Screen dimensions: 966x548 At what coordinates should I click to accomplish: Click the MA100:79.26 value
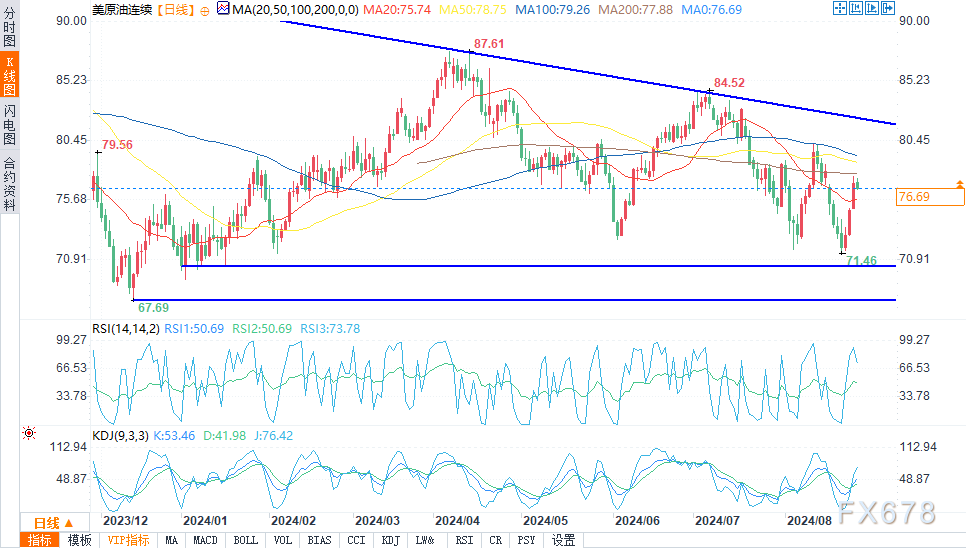click(x=553, y=10)
